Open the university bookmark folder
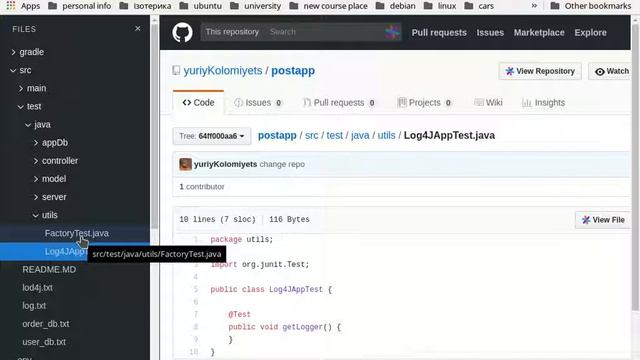Viewport: 640px width, 360px height. pos(256,6)
